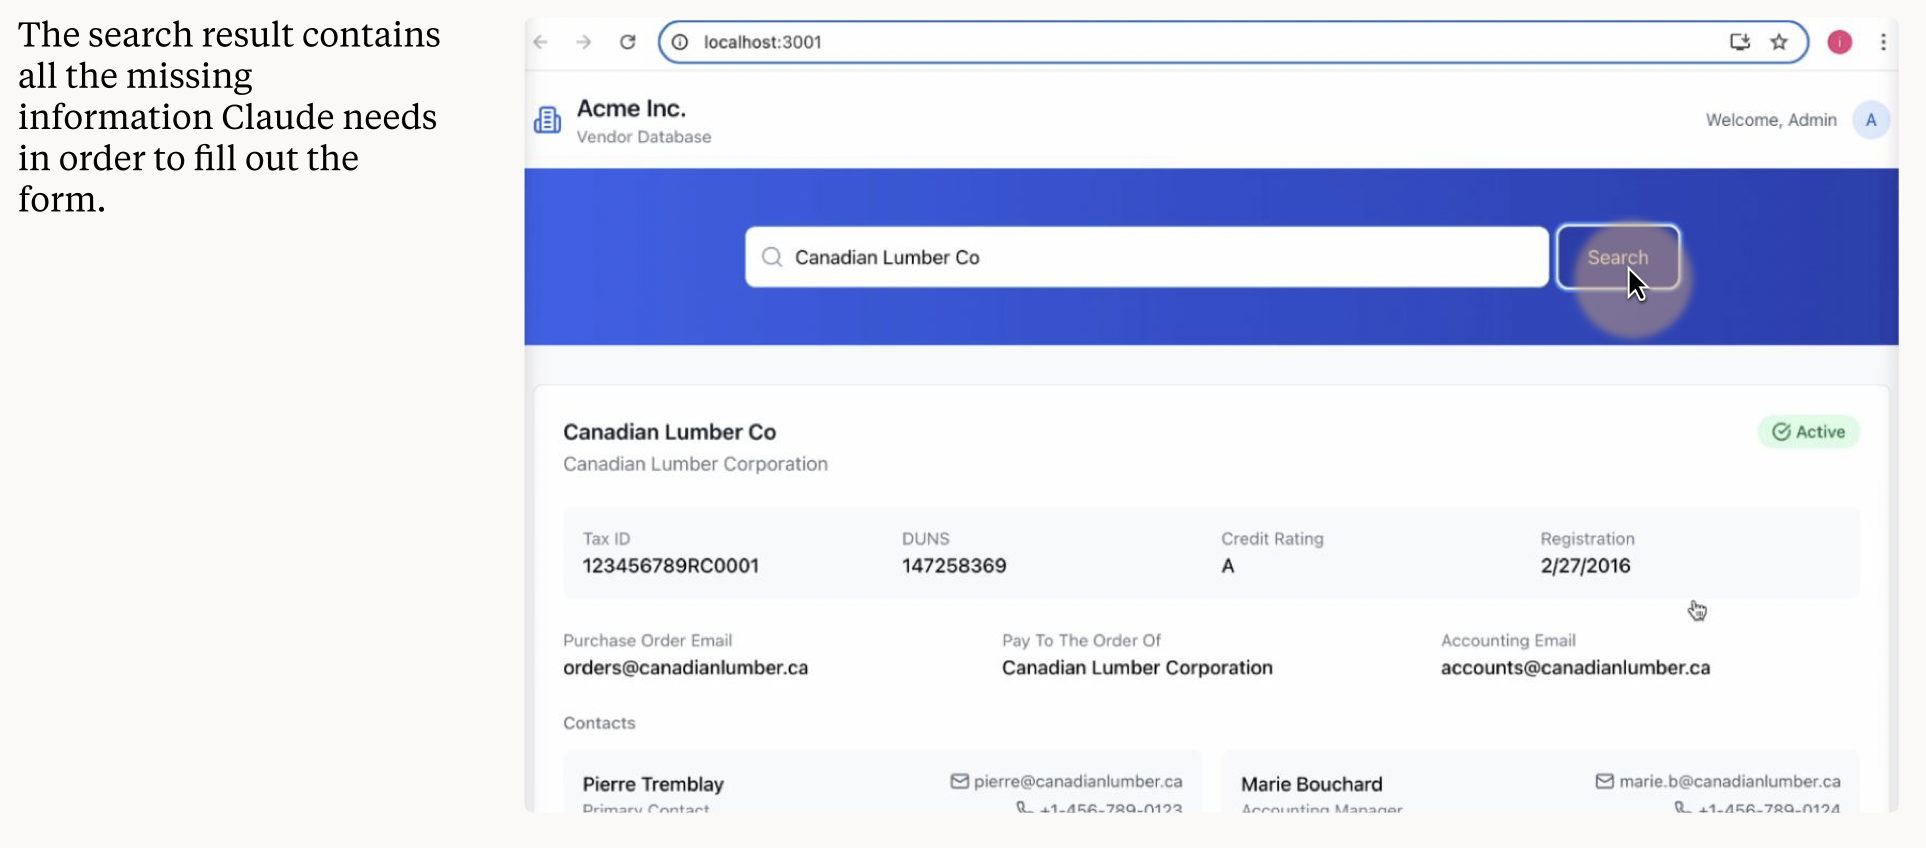Click the browser forward arrow
The height and width of the screenshot is (848, 1926).
click(x=584, y=42)
